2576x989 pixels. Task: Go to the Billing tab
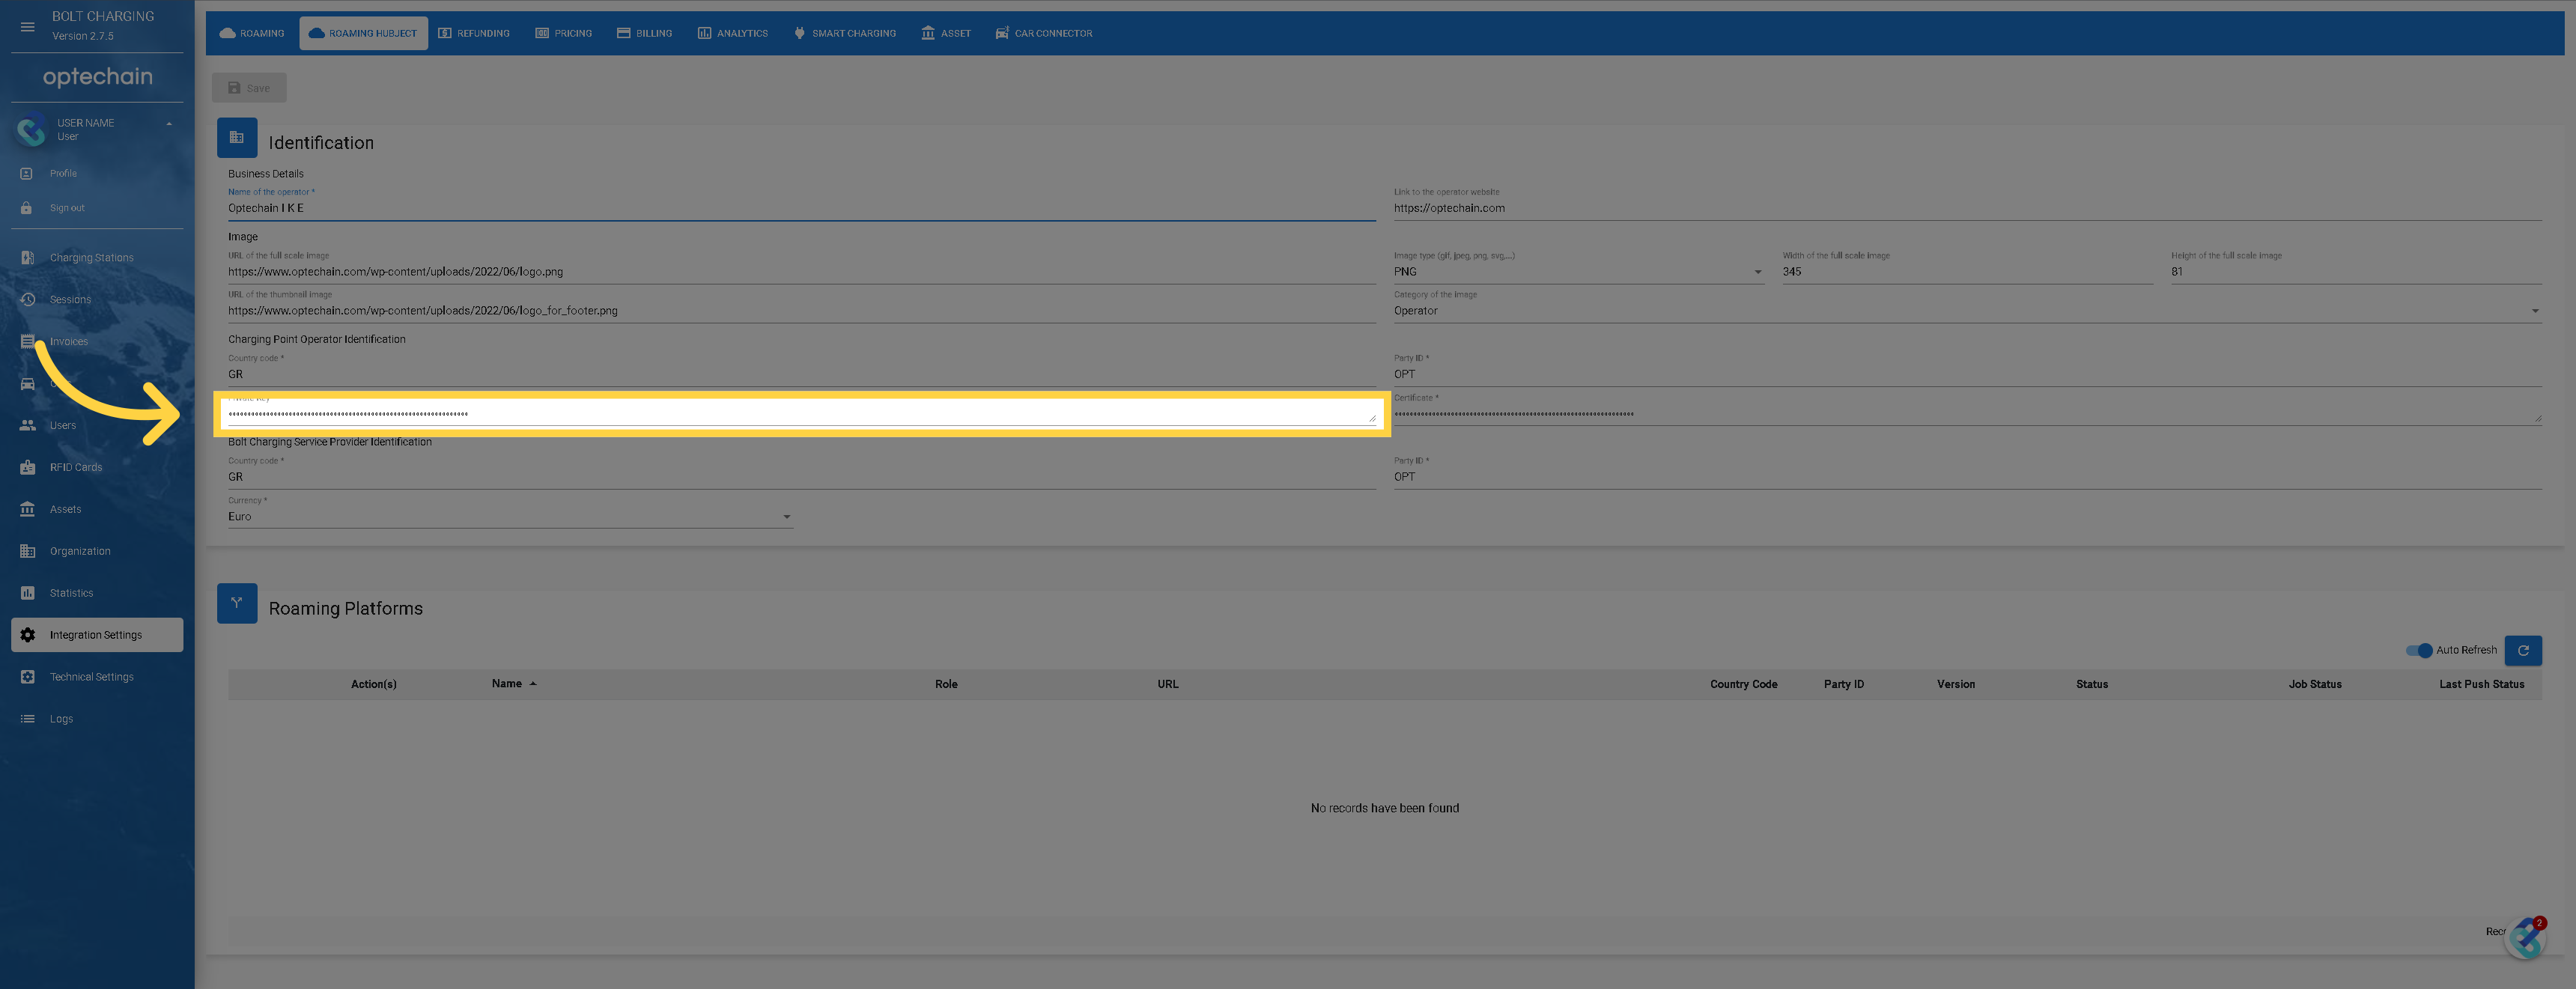(644, 33)
